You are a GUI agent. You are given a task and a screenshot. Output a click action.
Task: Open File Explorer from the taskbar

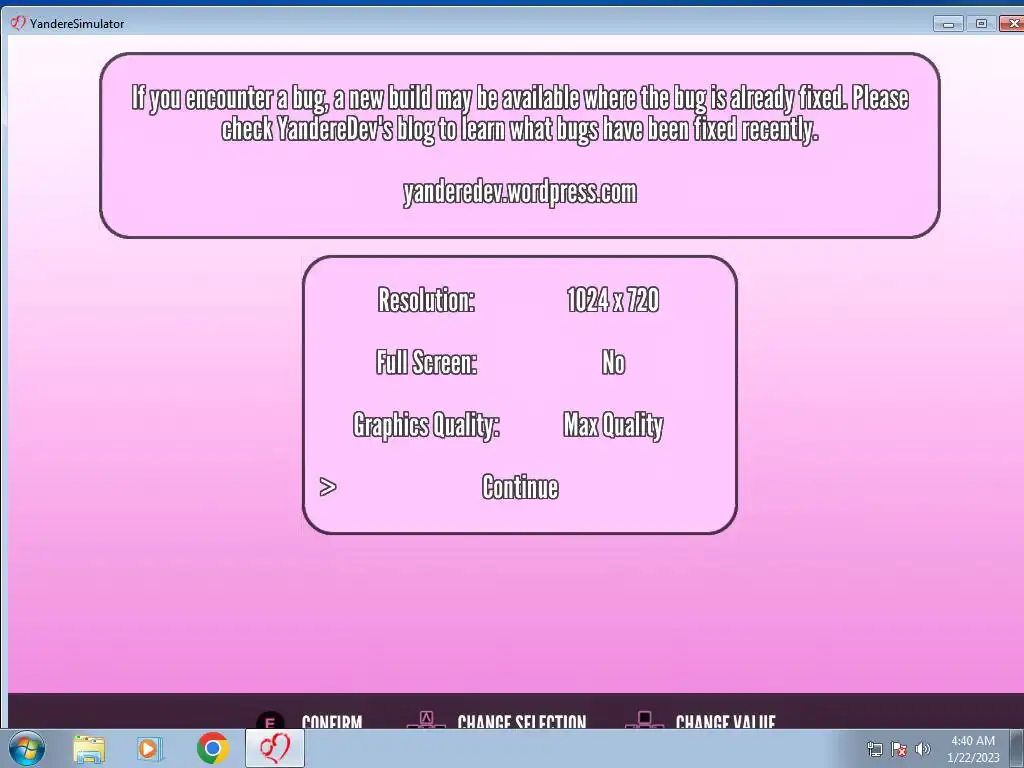[89, 748]
